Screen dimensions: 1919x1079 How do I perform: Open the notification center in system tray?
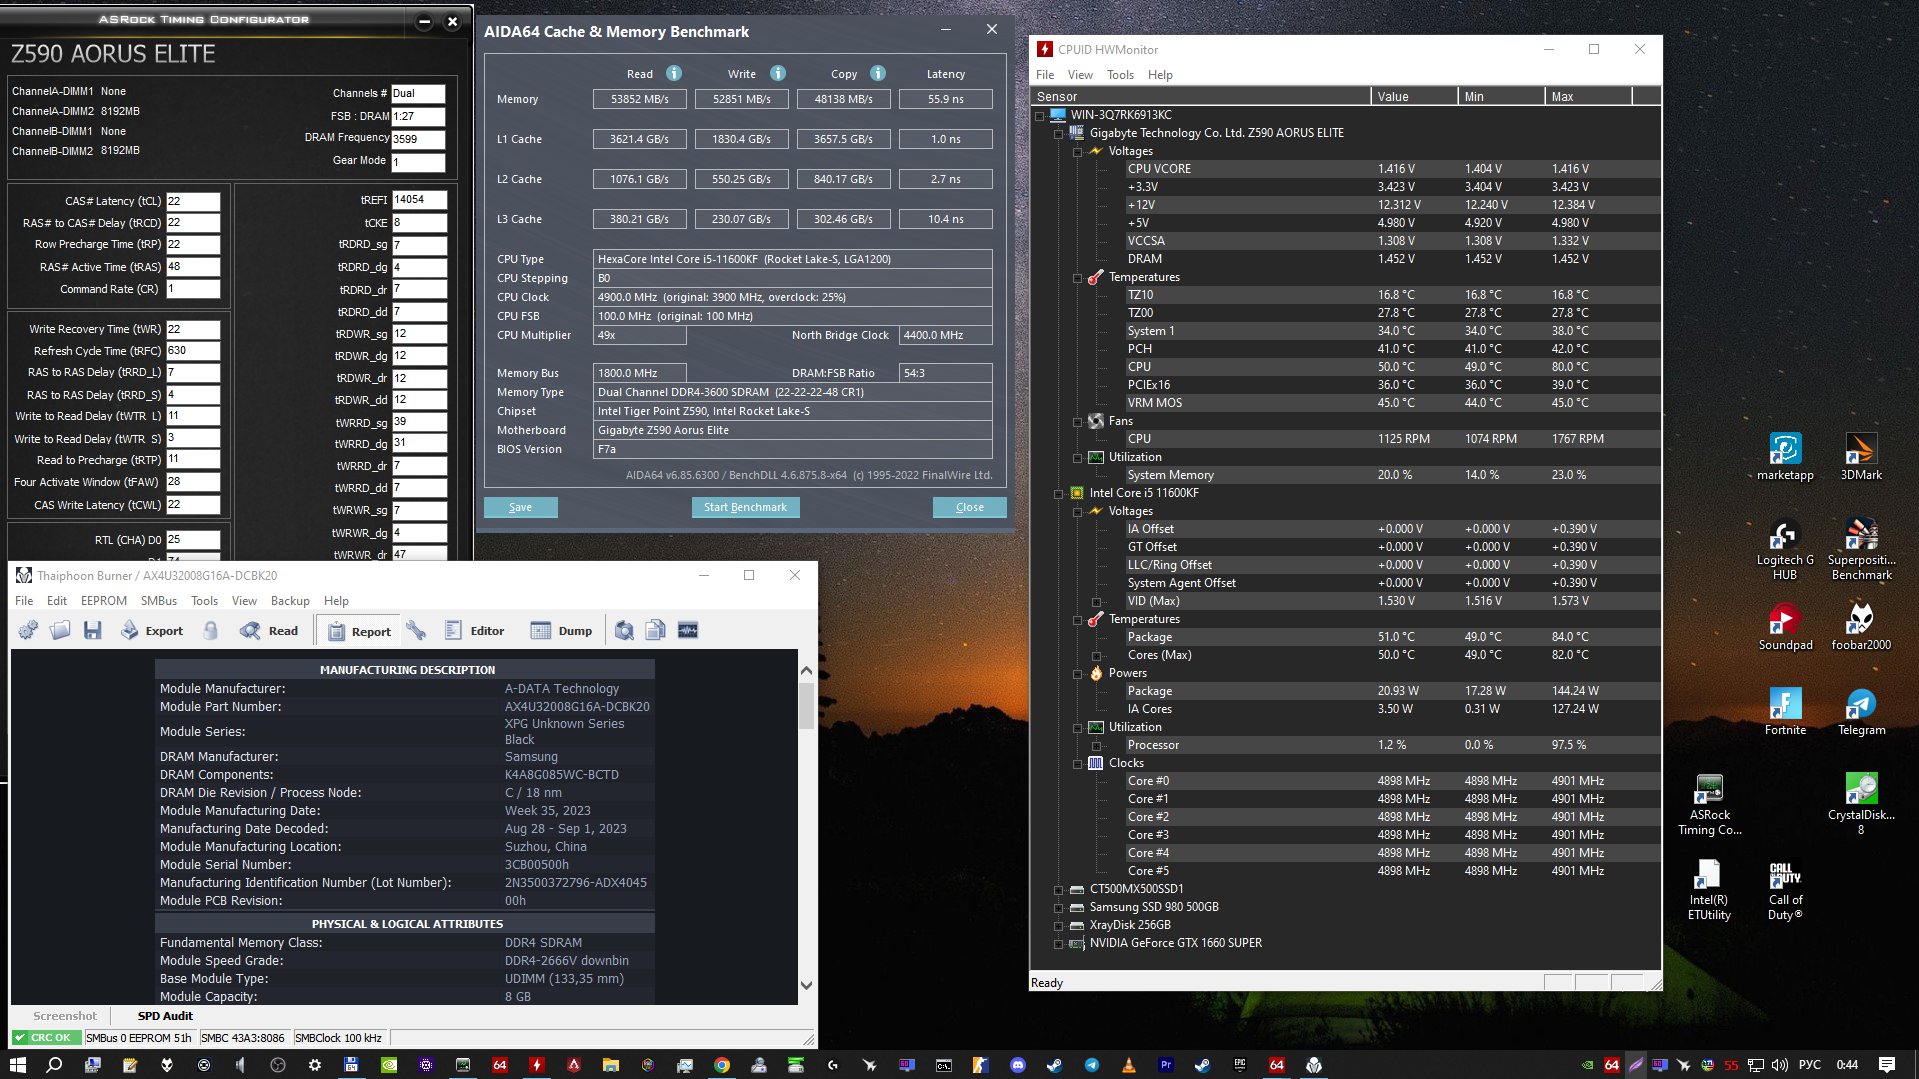(x=1887, y=1065)
